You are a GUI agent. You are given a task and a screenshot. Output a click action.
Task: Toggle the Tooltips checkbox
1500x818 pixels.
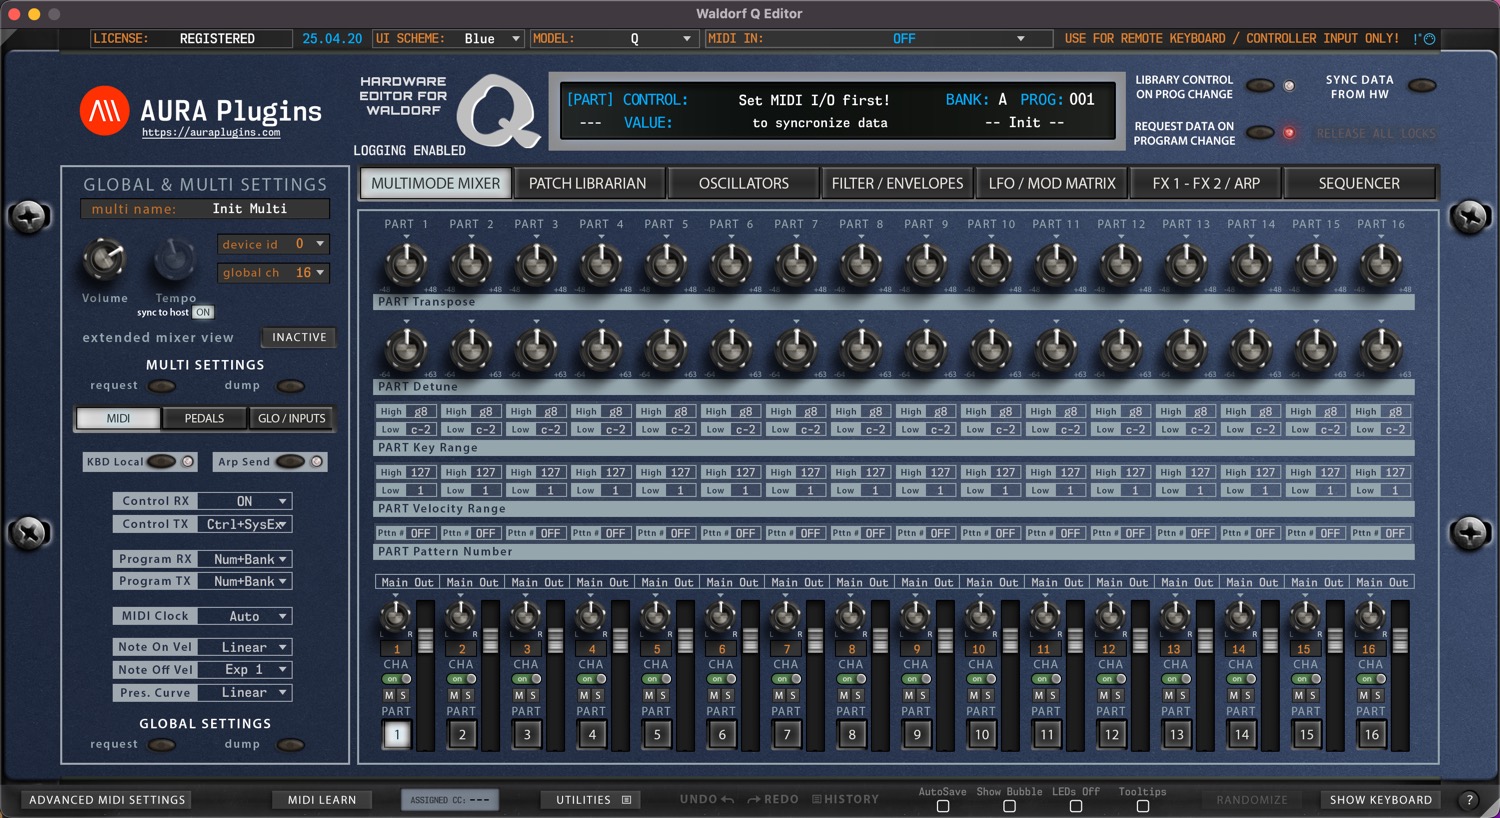(x=1143, y=806)
